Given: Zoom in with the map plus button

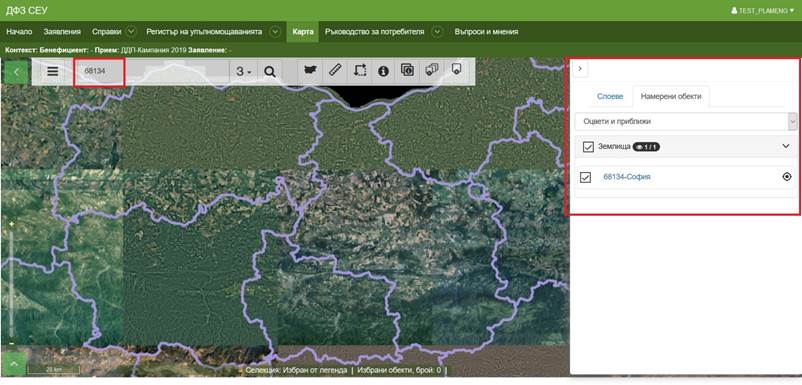Looking at the screenshot, I should pos(11,224).
